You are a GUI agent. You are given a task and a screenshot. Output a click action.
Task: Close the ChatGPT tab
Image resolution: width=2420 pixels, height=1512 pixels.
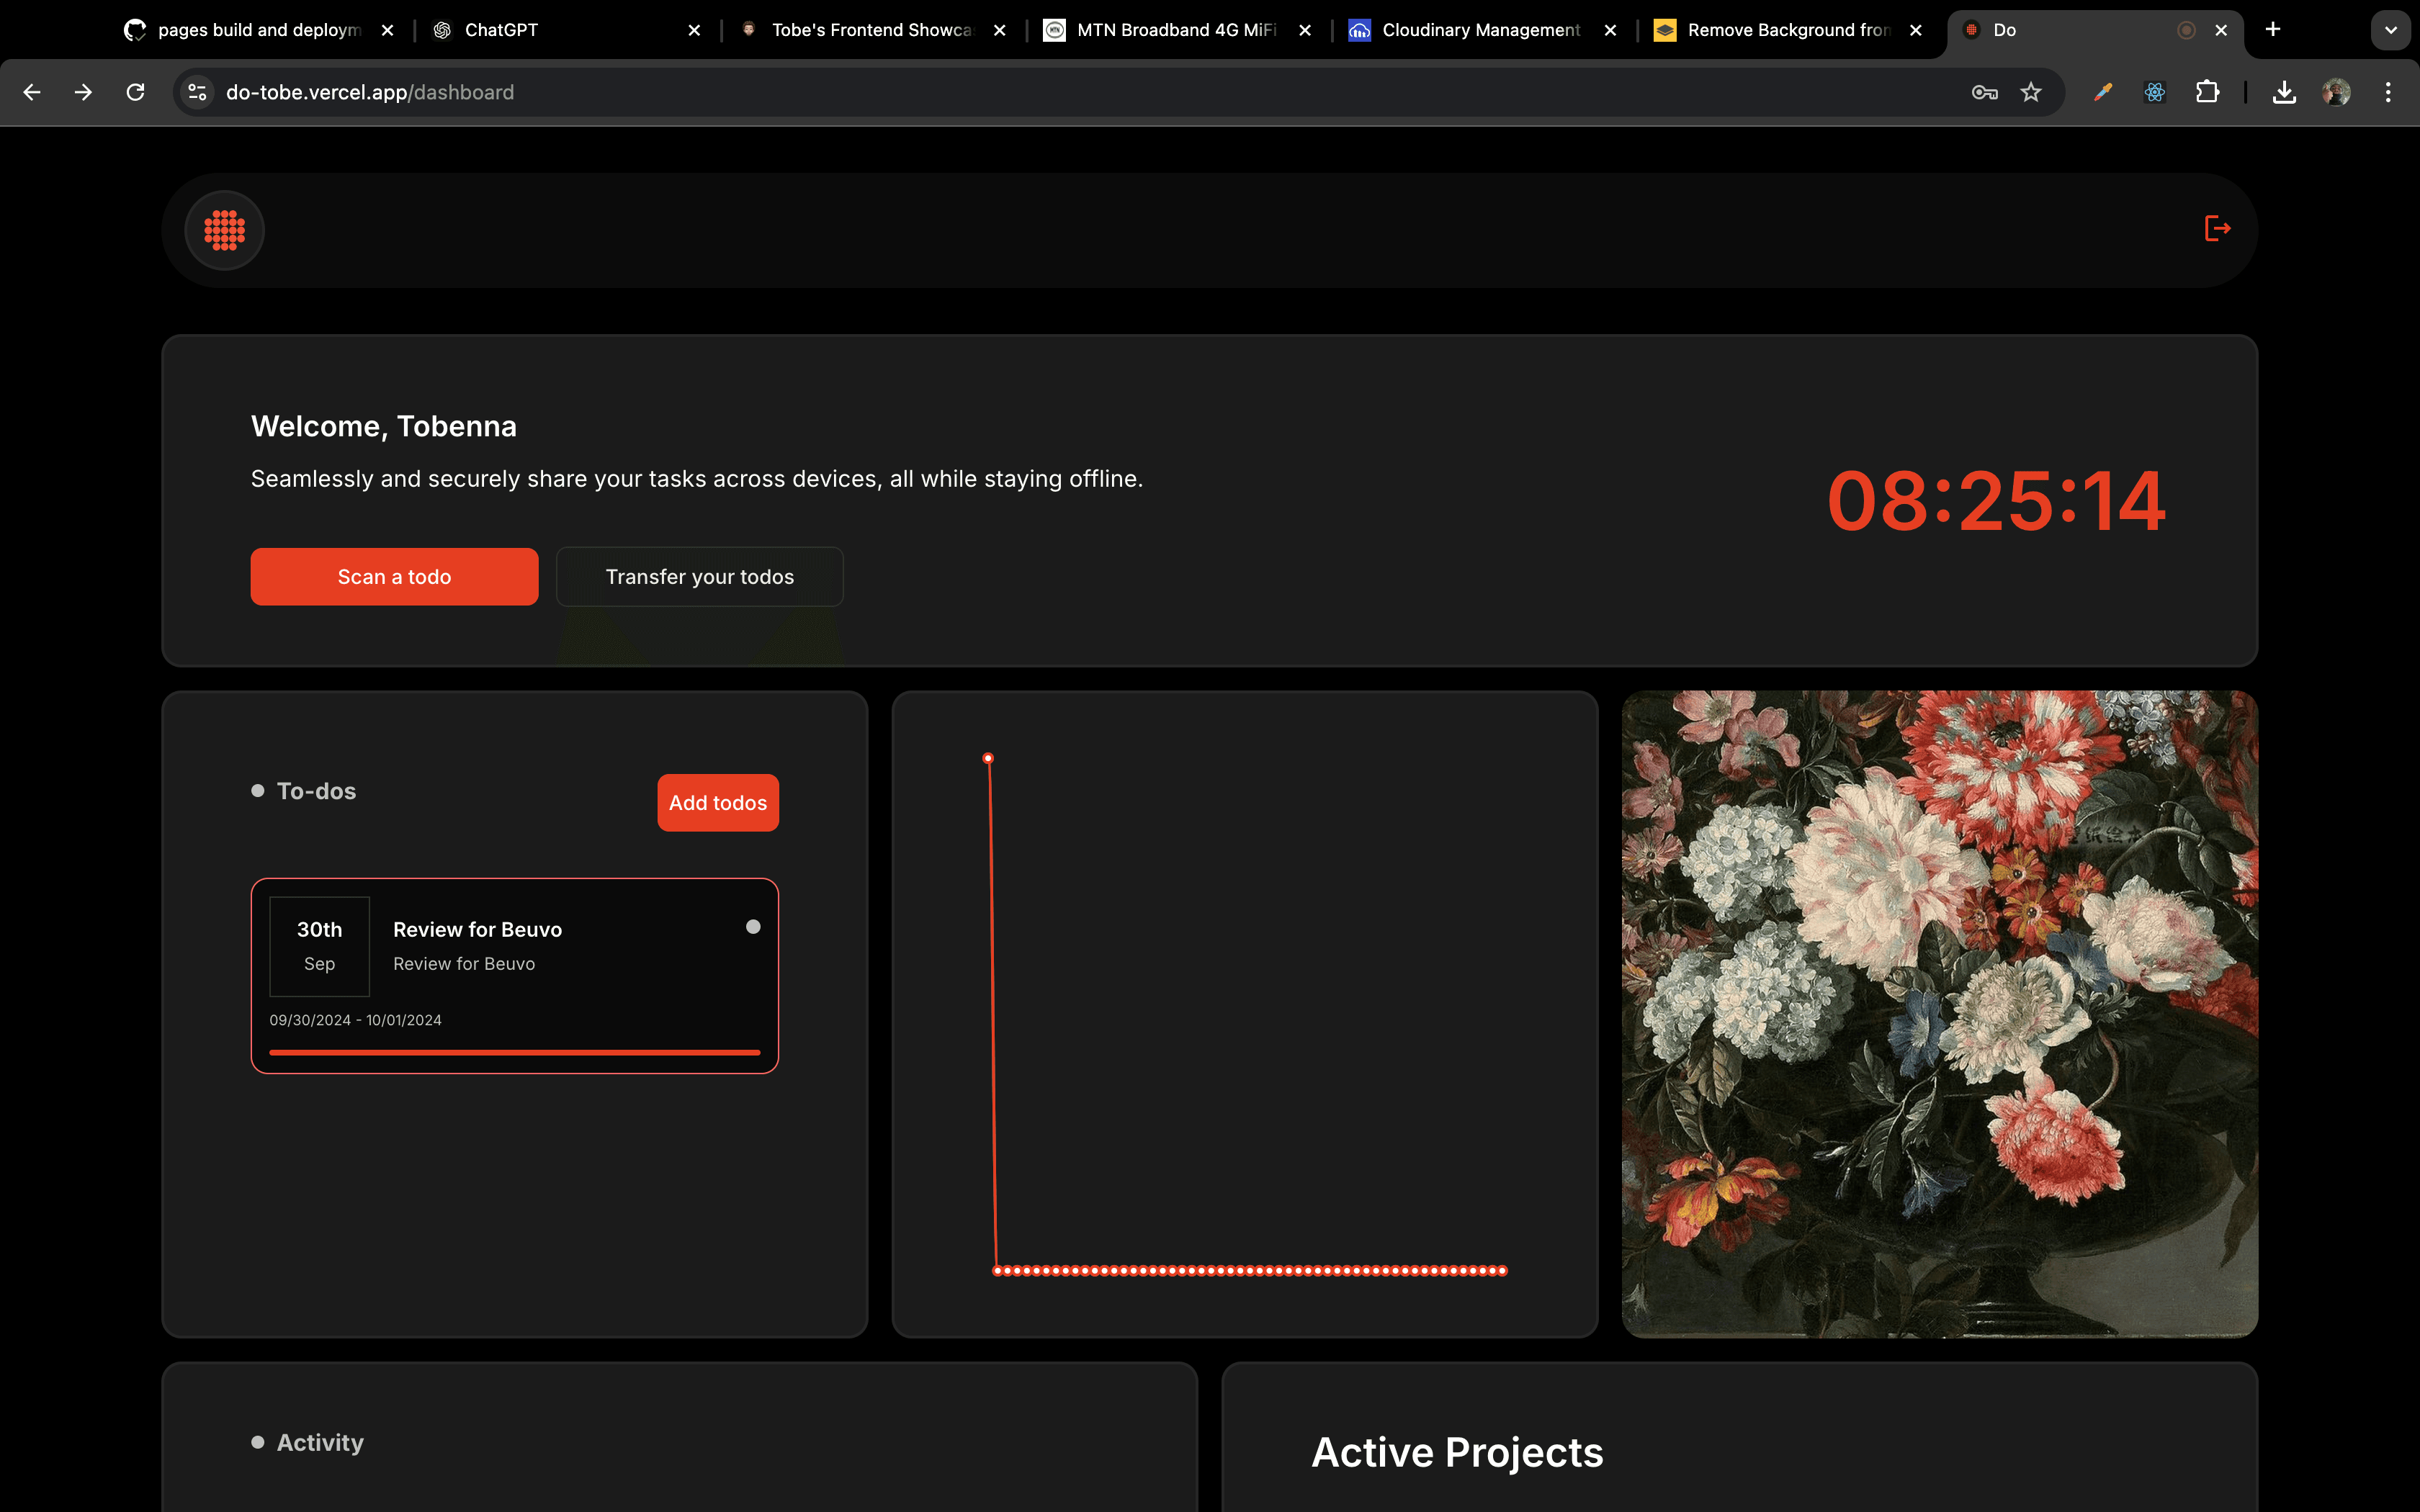tap(694, 30)
